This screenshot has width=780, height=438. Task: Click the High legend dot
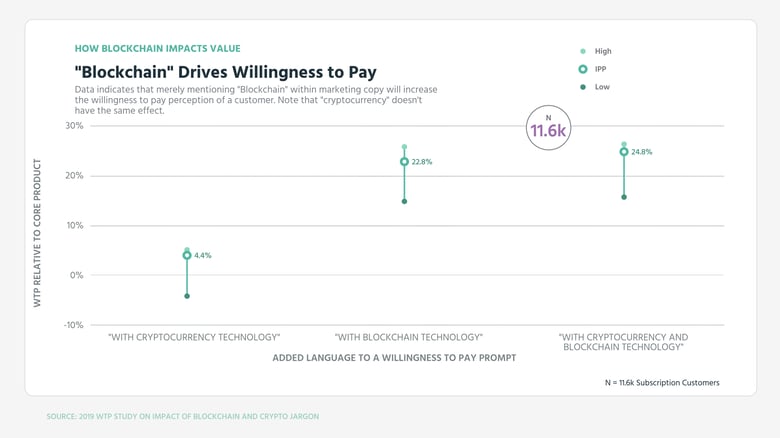tap(583, 51)
